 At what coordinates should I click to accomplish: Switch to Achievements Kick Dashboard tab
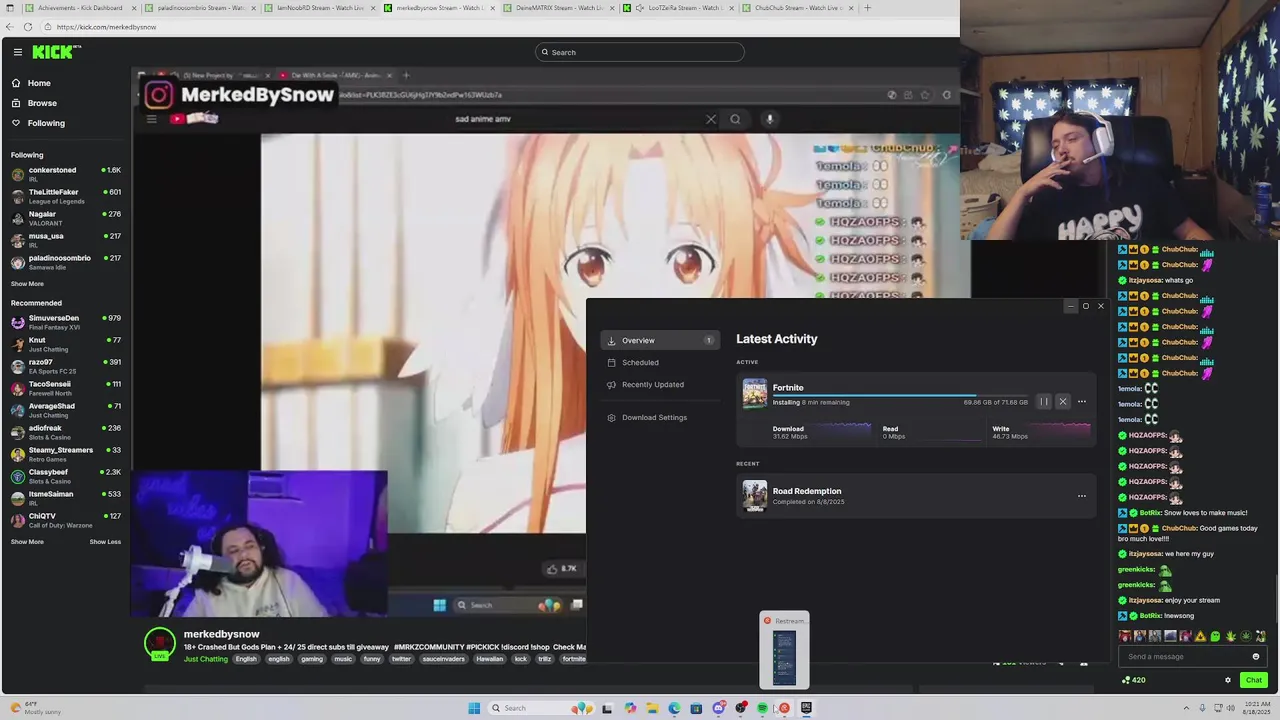(x=80, y=8)
